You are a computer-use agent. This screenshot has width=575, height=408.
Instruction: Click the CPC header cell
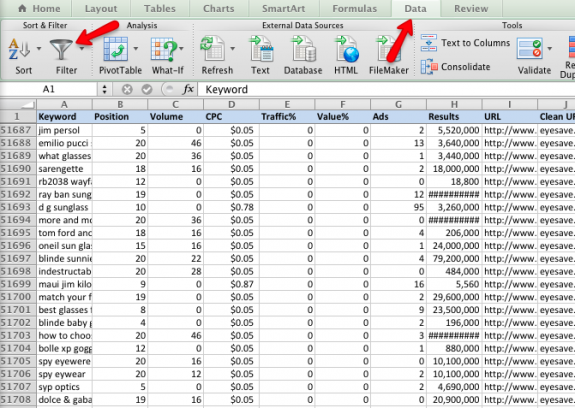(x=231, y=117)
